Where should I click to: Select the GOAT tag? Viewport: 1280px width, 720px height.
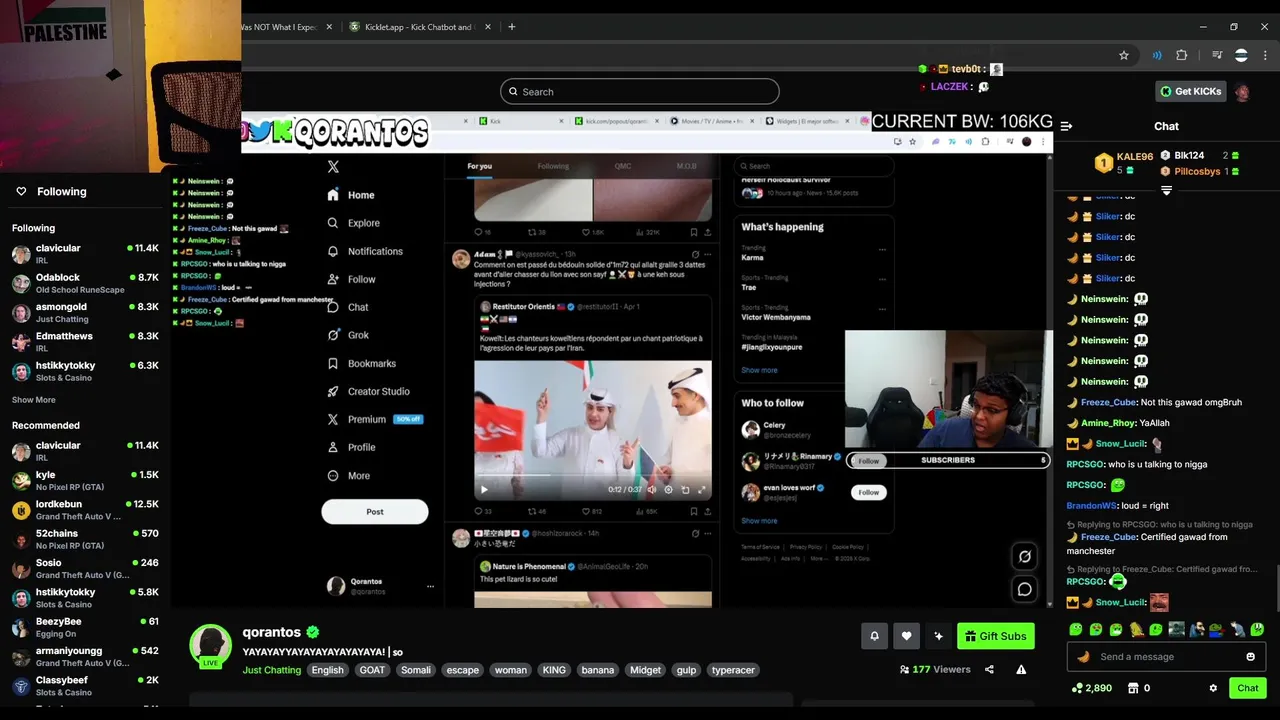point(372,670)
